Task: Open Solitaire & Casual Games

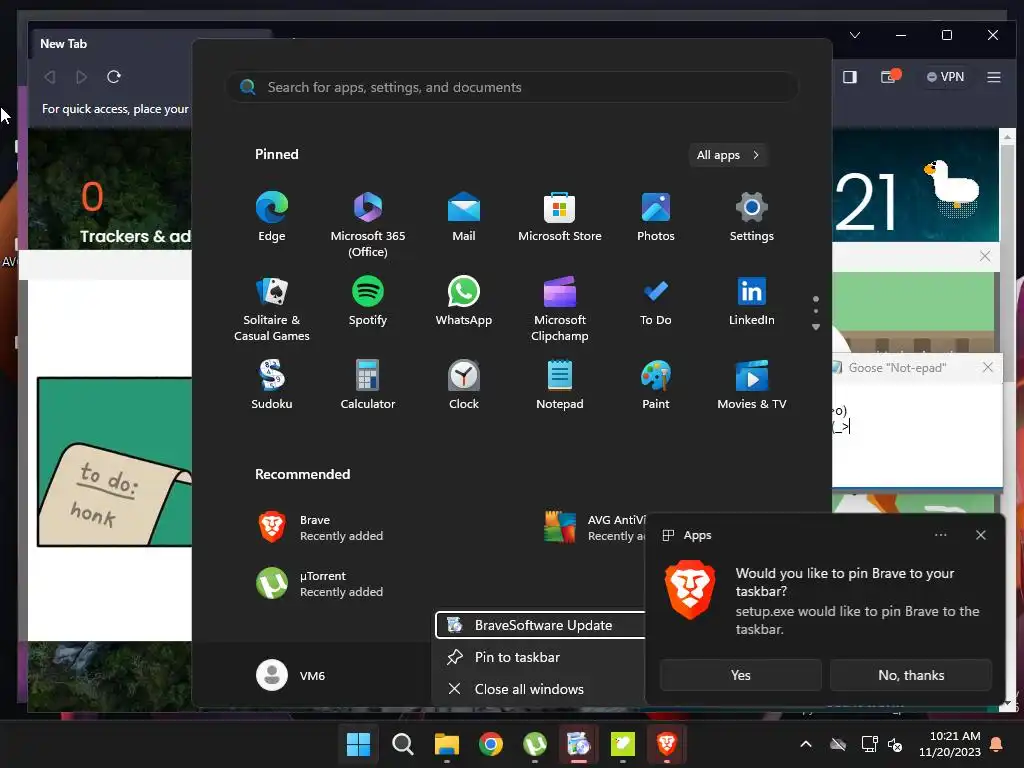Action: [x=272, y=308]
